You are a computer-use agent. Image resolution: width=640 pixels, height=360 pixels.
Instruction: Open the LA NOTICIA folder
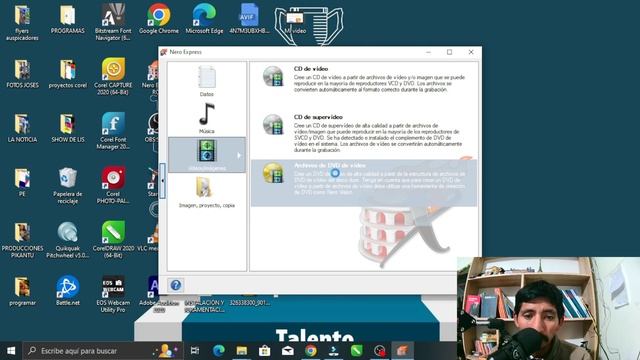(x=22, y=128)
